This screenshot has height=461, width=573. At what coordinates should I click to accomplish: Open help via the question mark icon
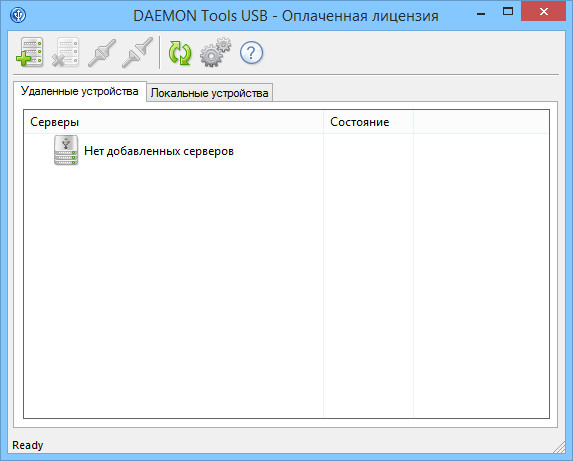pos(251,53)
